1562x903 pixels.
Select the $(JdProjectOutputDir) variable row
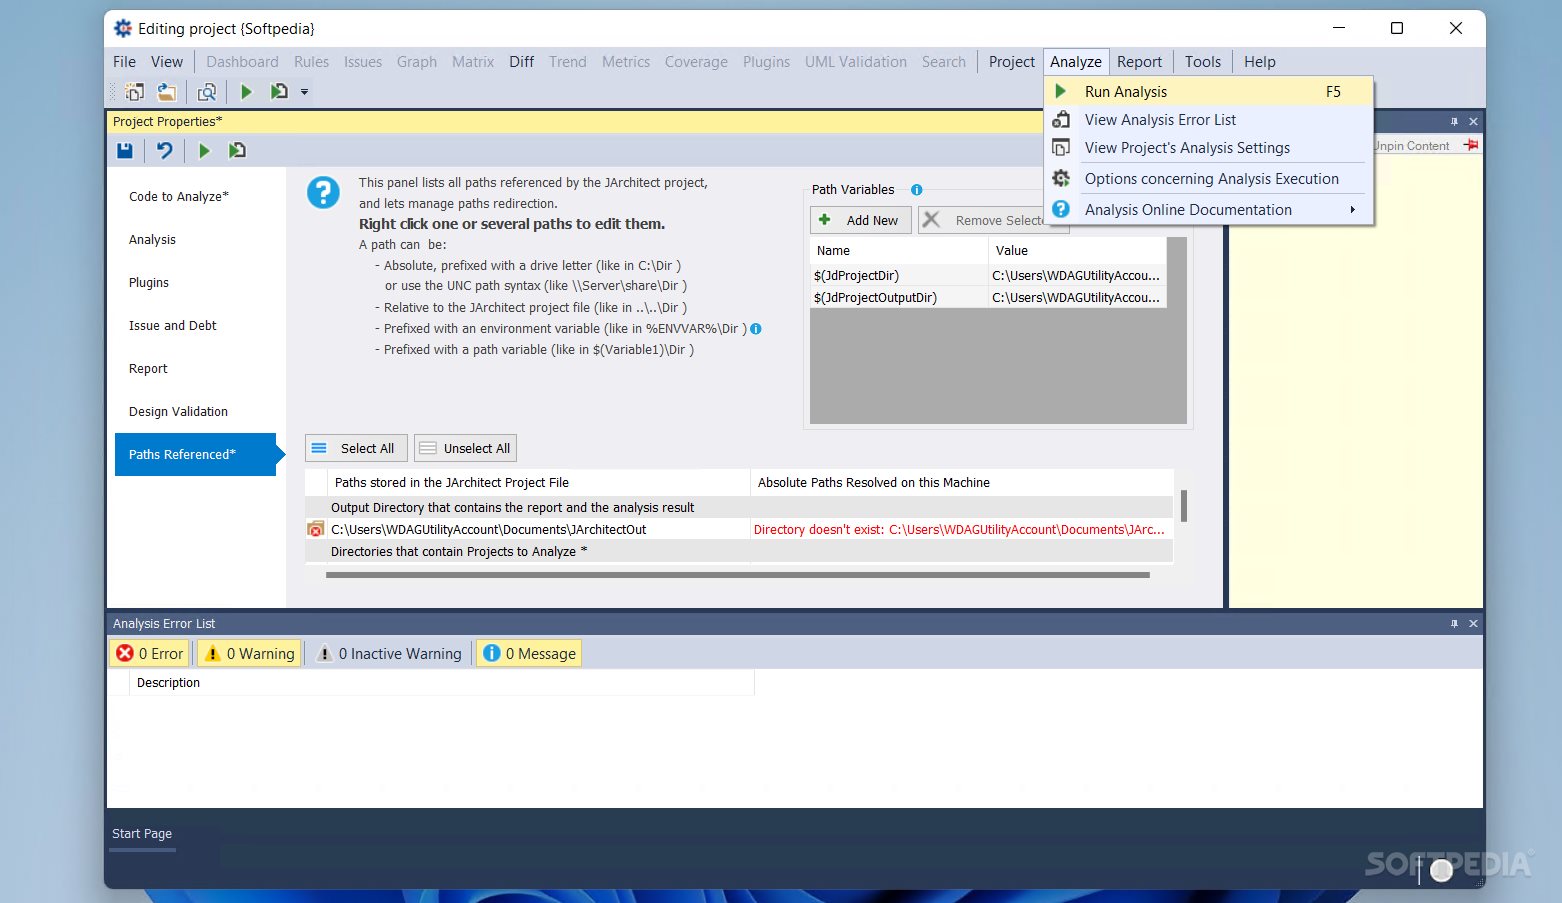click(x=988, y=298)
